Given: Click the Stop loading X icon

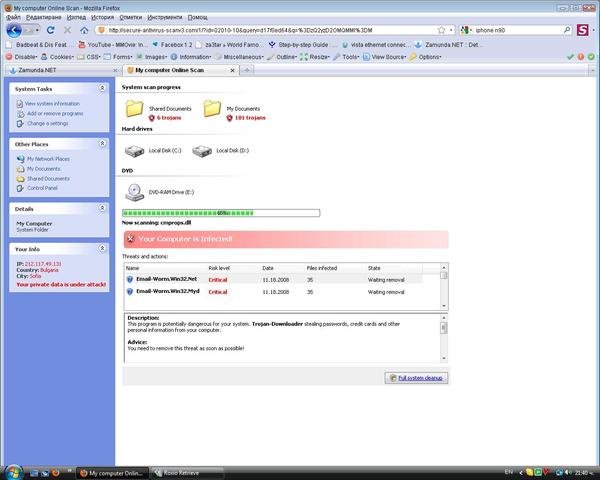Looking at the screenshot, I should click(67, 30).
